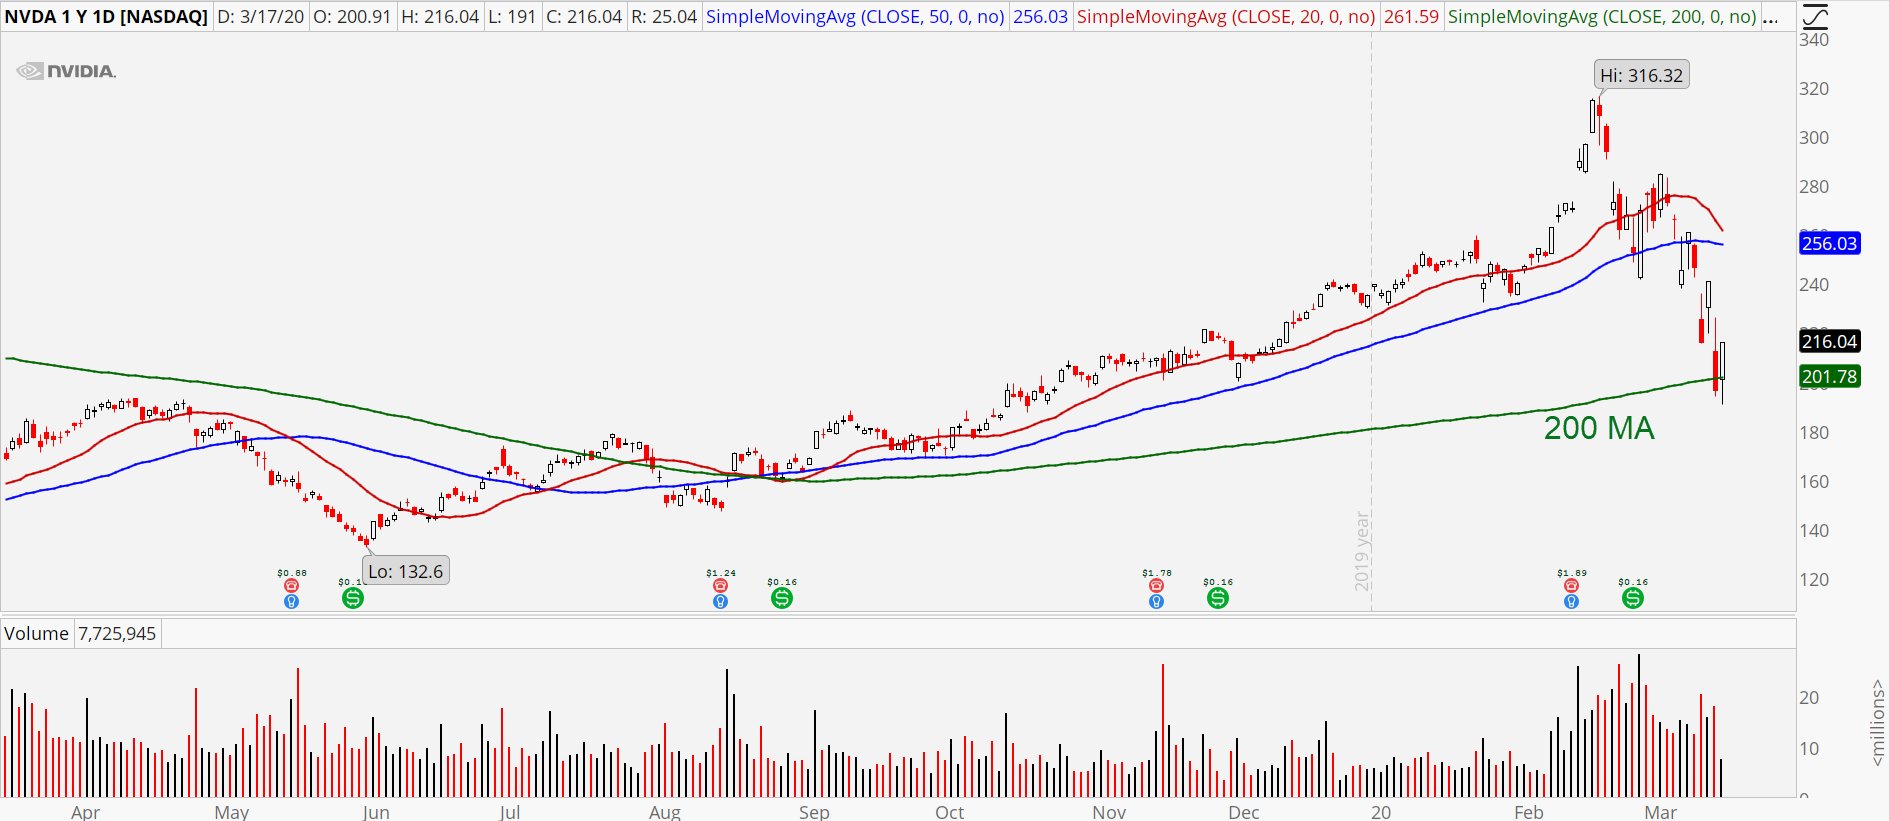Click the date value D: 3/17/20
Screen dimensions: 1889x821
tap(261, 17)
